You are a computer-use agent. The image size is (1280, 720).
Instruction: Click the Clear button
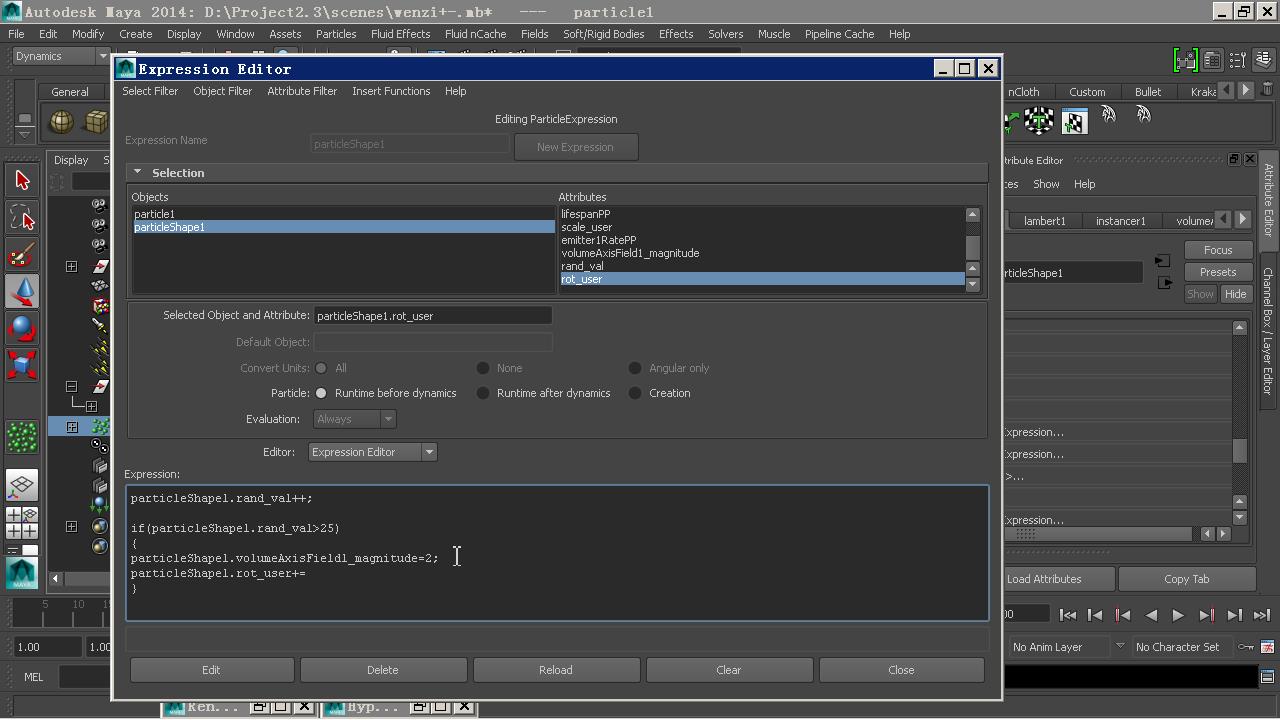tap(728, 670)
